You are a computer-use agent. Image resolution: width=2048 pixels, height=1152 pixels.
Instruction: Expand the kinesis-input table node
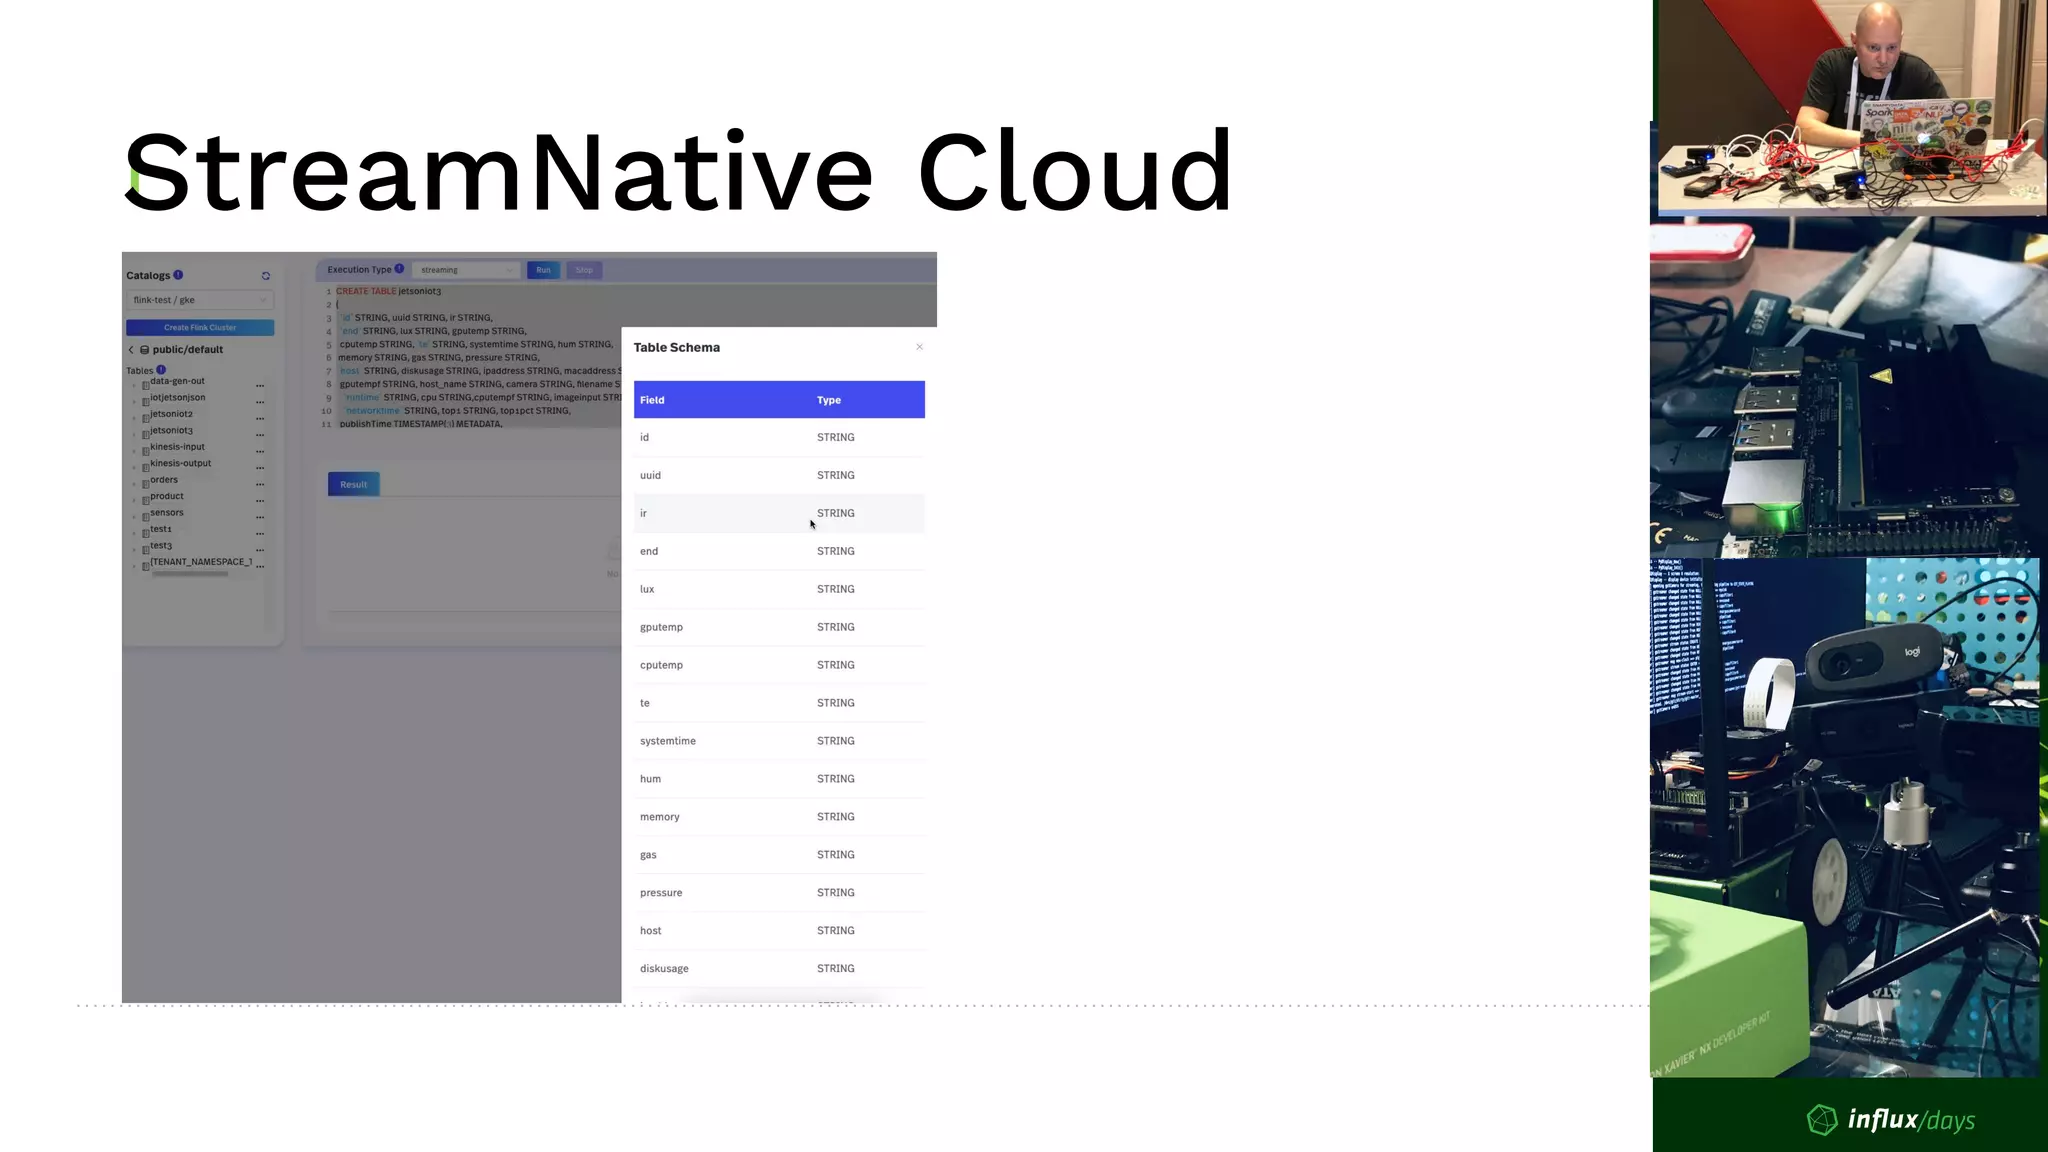pos(135,451)
